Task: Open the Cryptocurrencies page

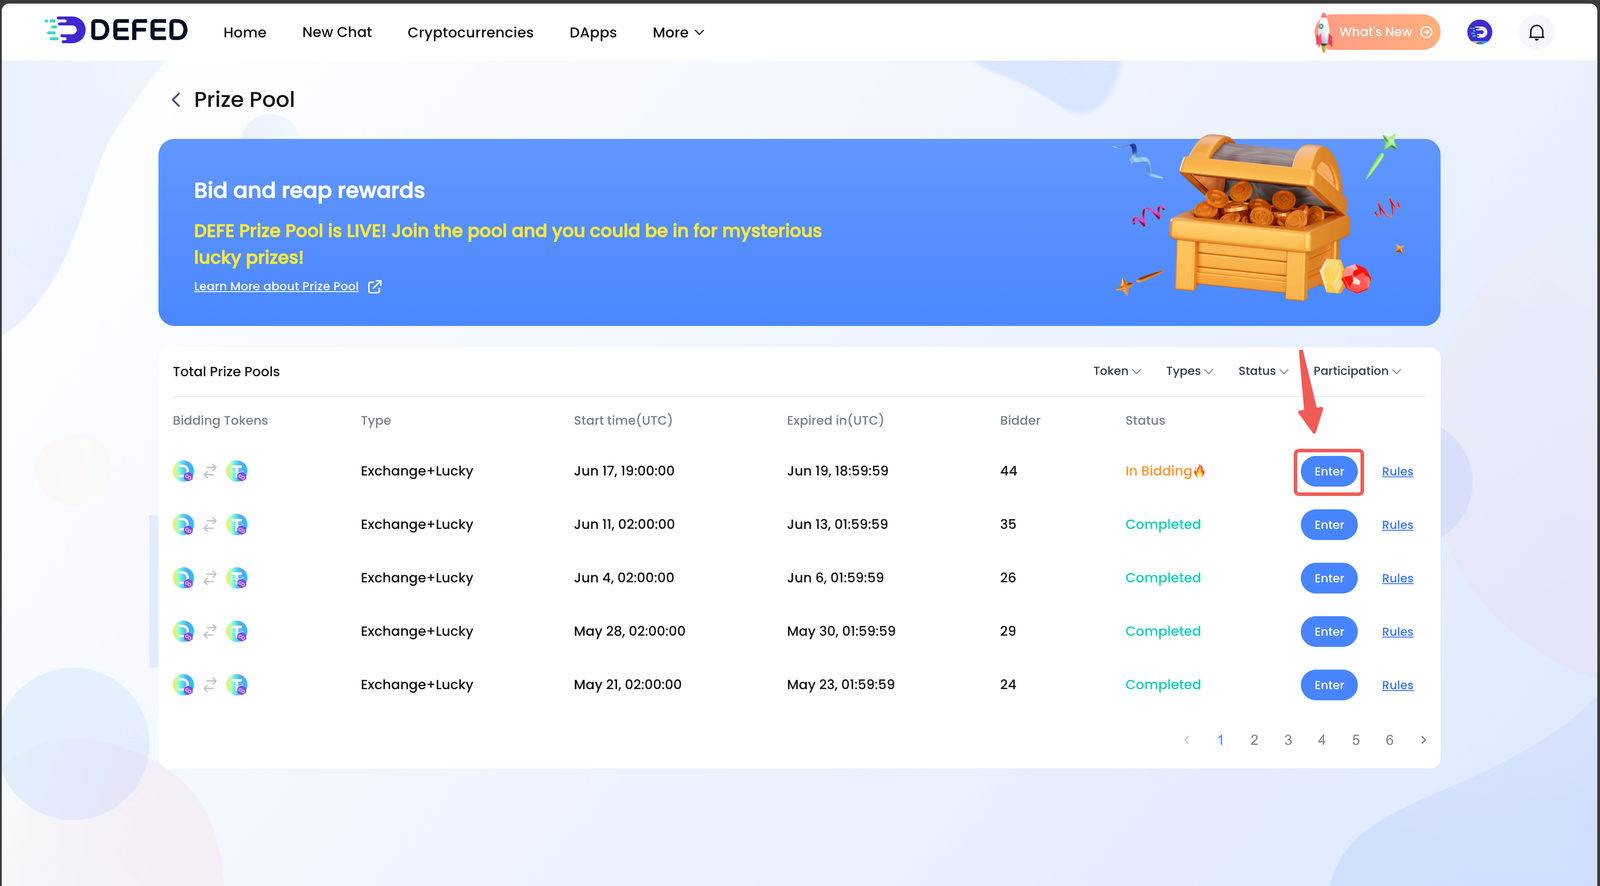Action: (470, 32)
